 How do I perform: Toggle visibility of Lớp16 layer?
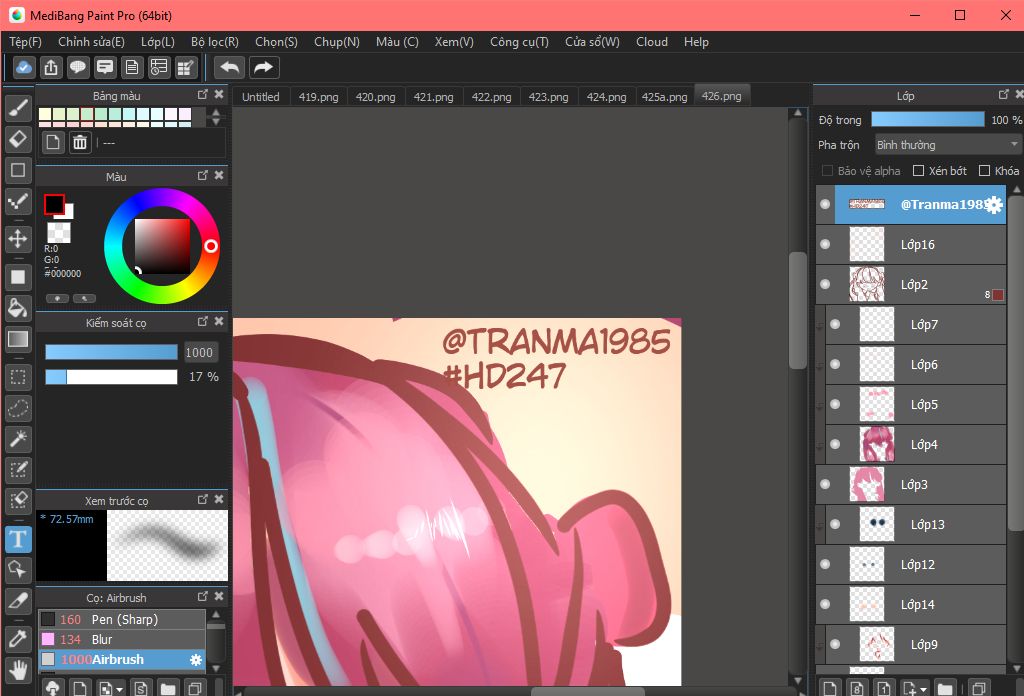click(x=825, y=244)
